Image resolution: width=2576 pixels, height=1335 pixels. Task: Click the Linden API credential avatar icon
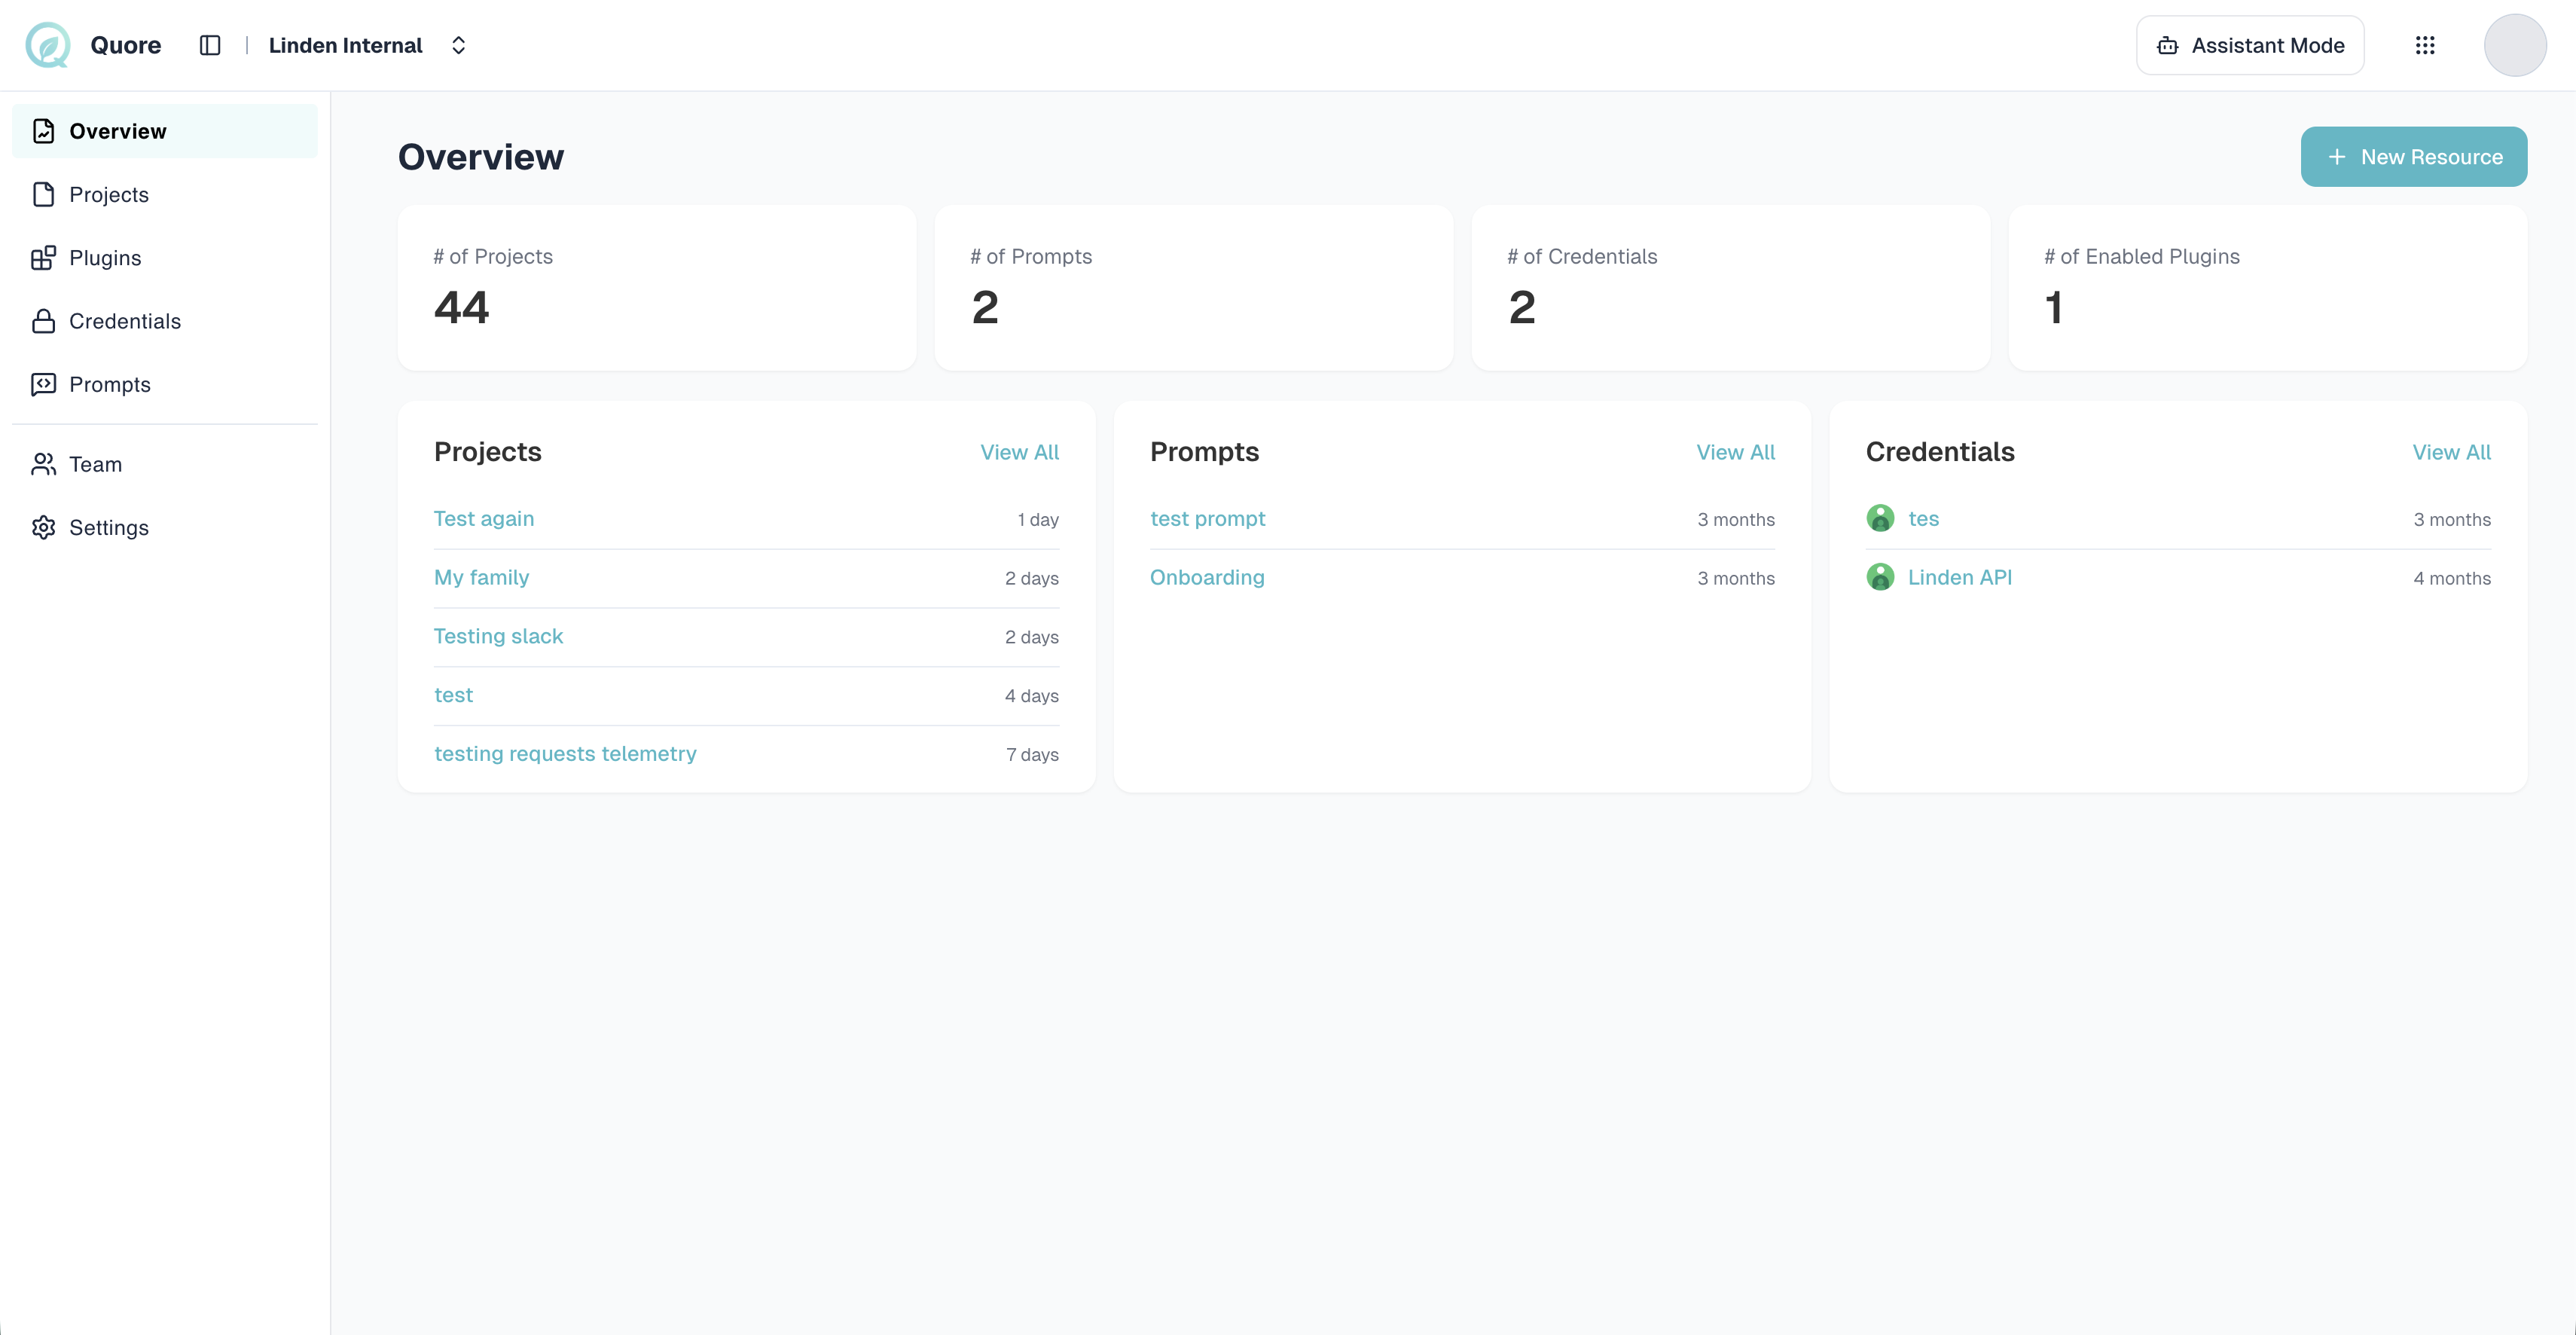pyautogui.click(x=1880, y=577)
